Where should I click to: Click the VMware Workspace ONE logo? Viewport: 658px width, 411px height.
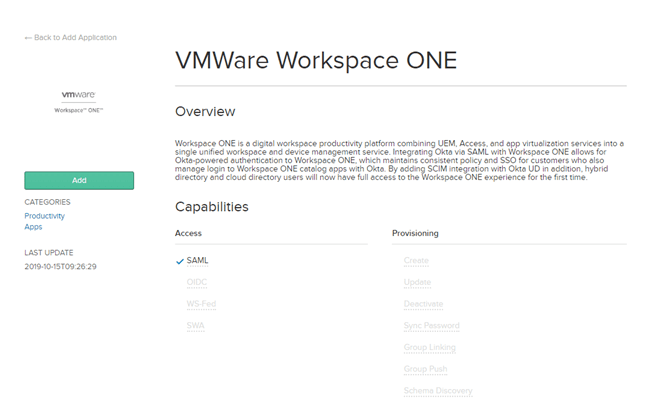pos(78,100)
